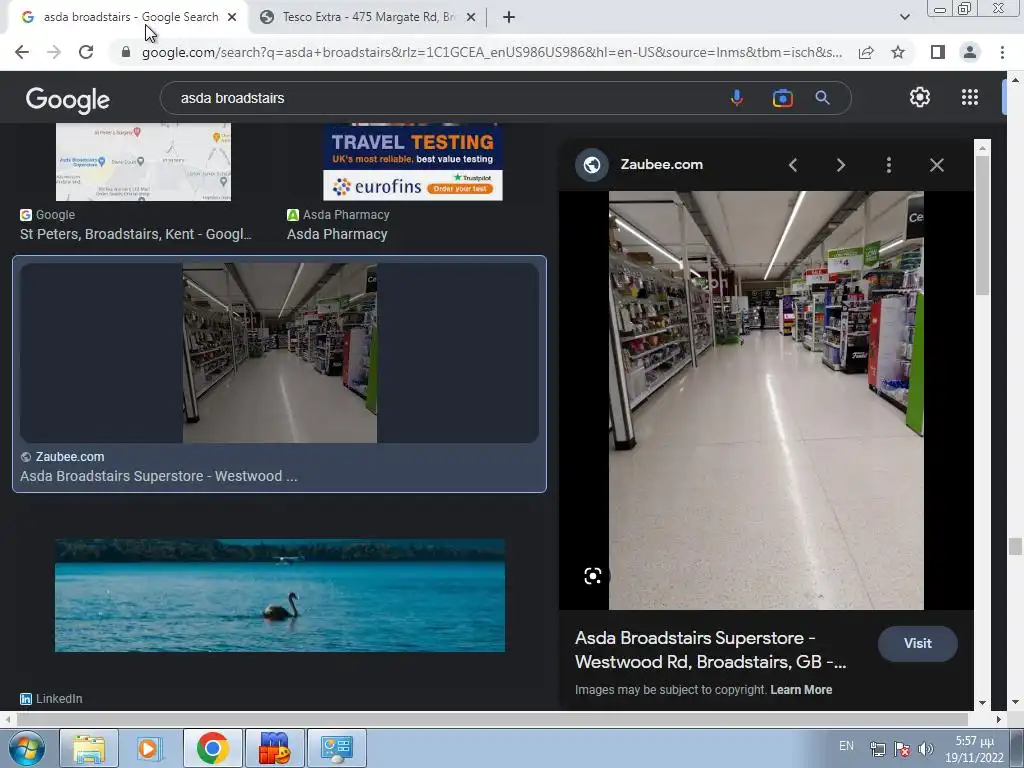Open taskbar clock showing 19/11/2022
Viewport: 1024px width, 768px height.
[x=974, y=749]
